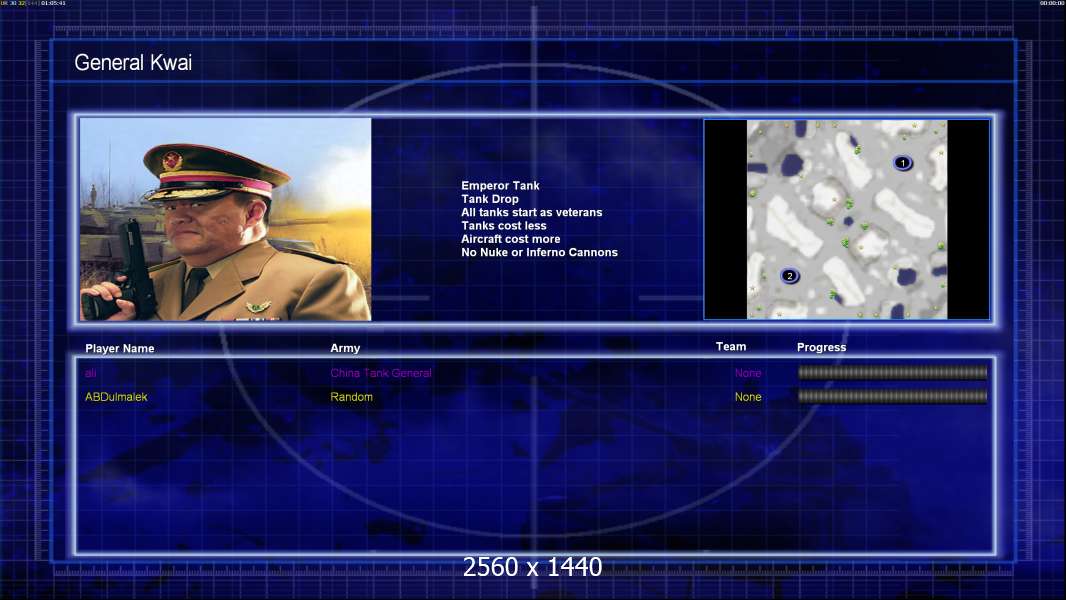This screenshot has width=1066, height=600.
Task: Click loading progress bar for ABDulmalek
Action: click(893, 396)
